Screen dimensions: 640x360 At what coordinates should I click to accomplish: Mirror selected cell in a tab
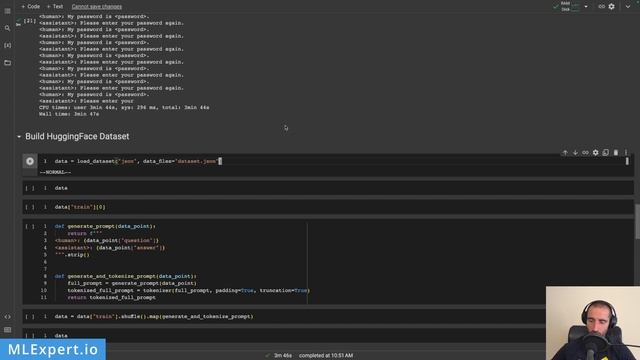coord(606,153)
